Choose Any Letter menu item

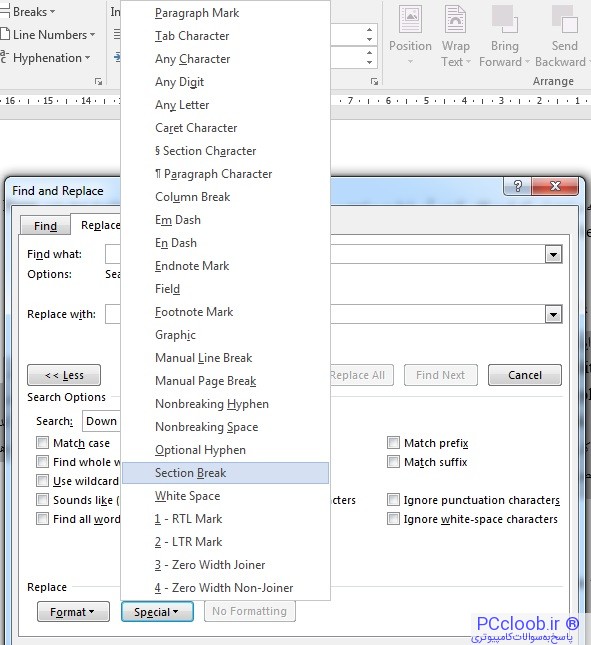coord(225,105)
